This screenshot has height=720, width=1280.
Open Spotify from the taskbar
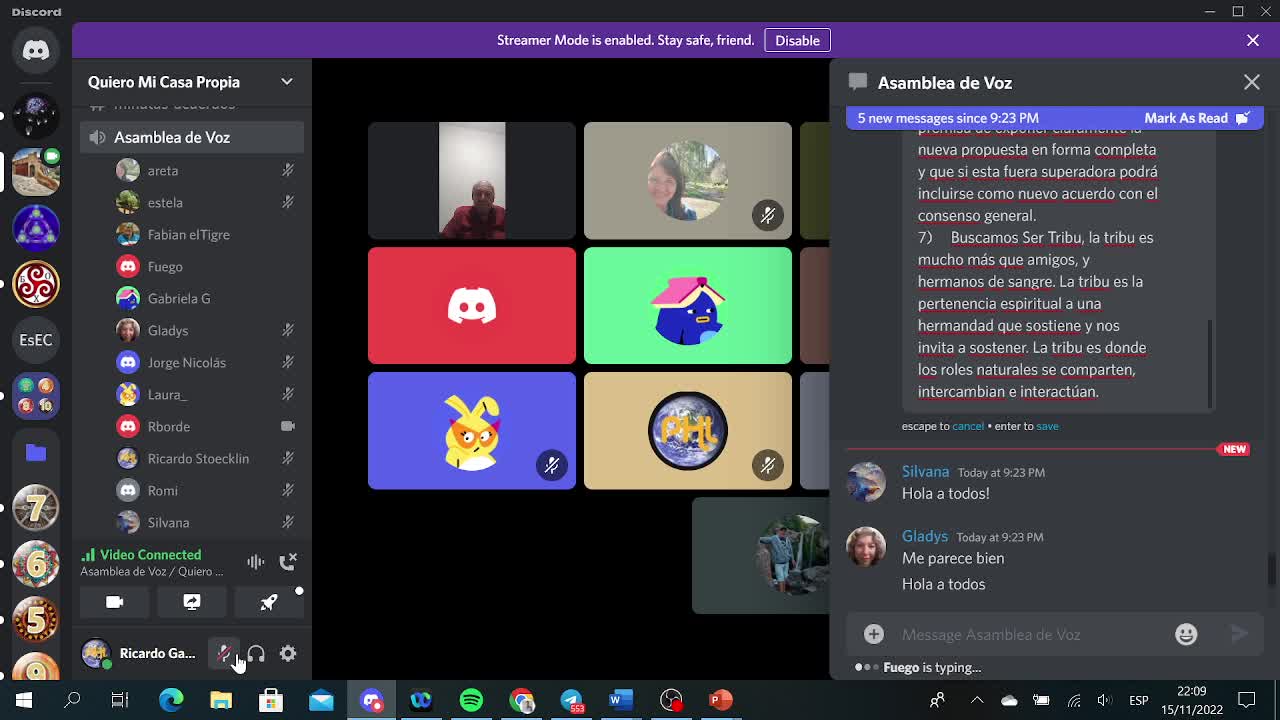[x=471, y=700]
